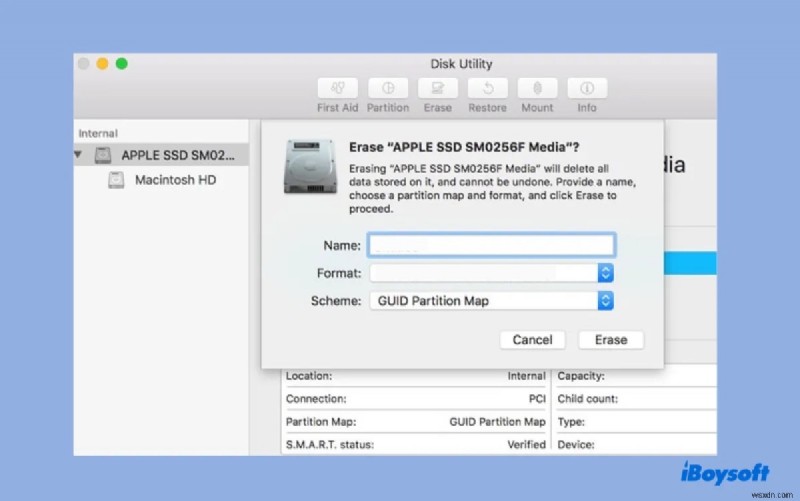Click the Location: Internal row
The height and width of the screenshot is (501, 800).
click(x=415, y=376)
